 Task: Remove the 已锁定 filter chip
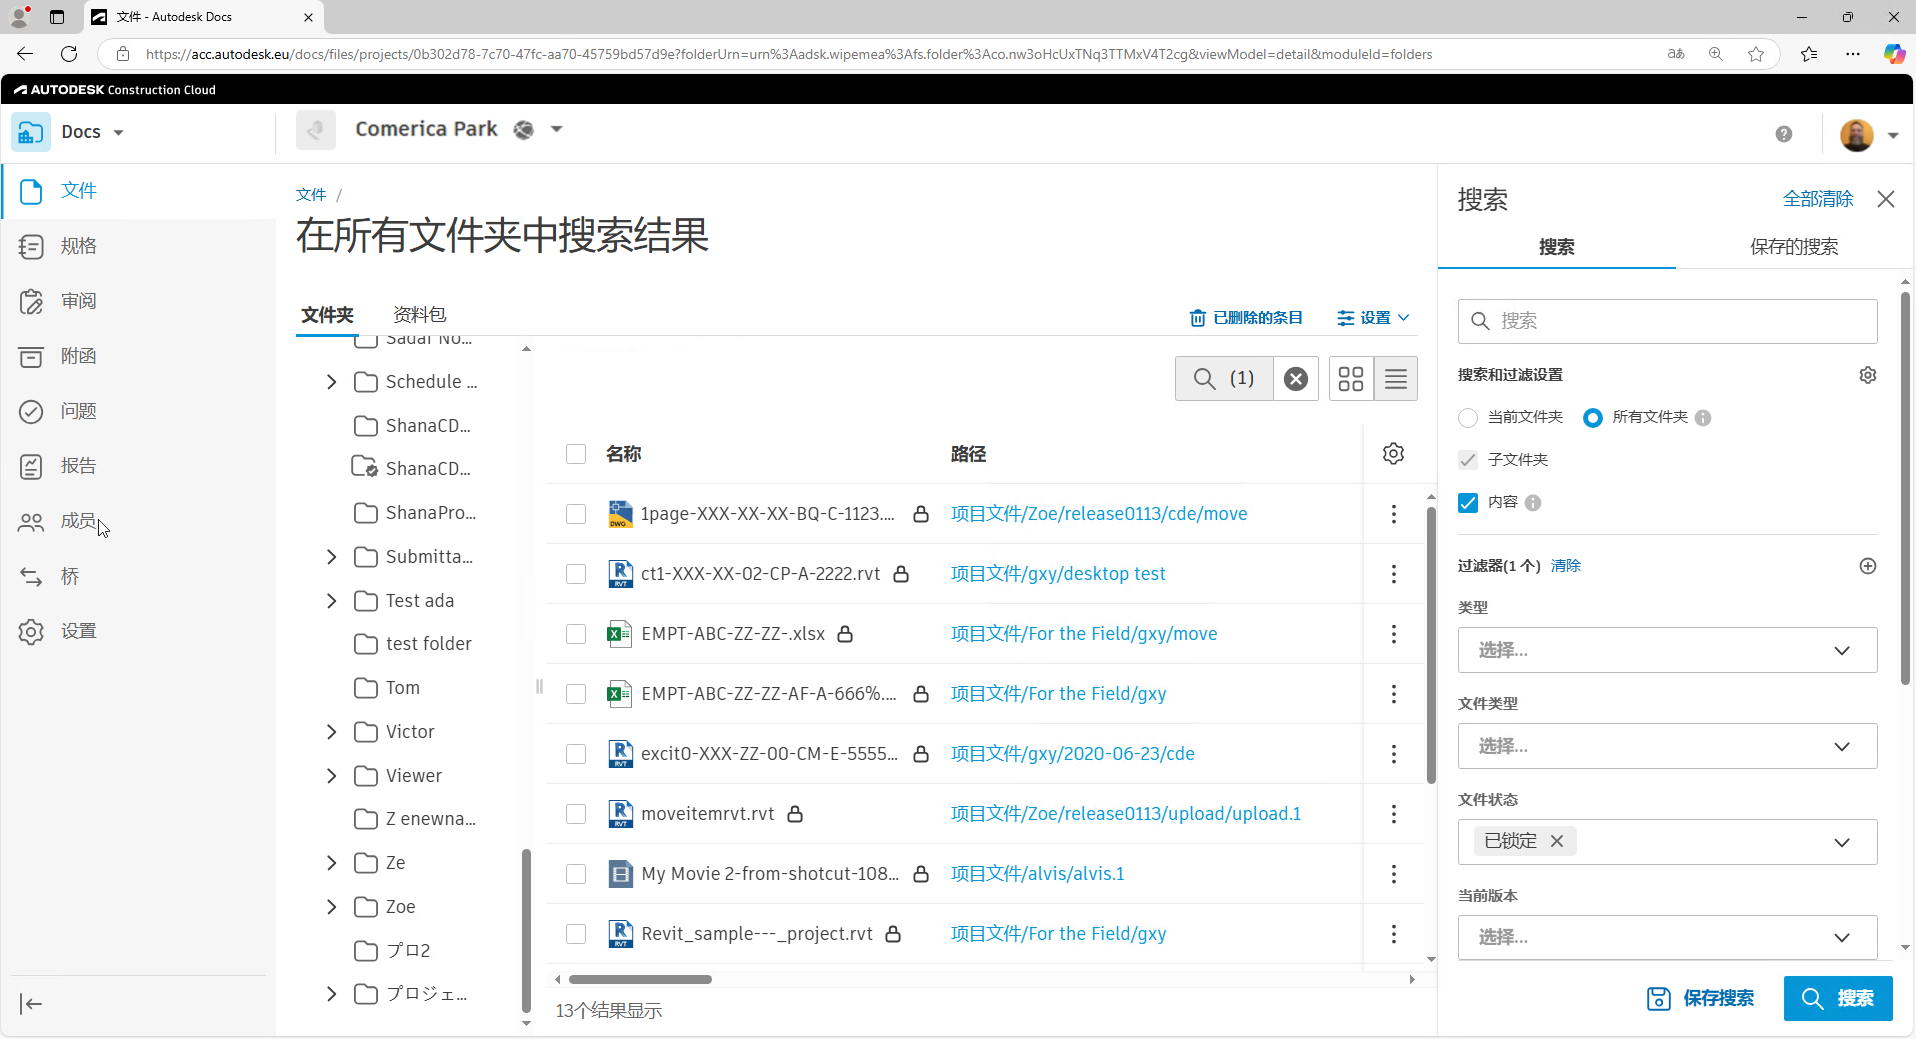tap(1557, 841)
